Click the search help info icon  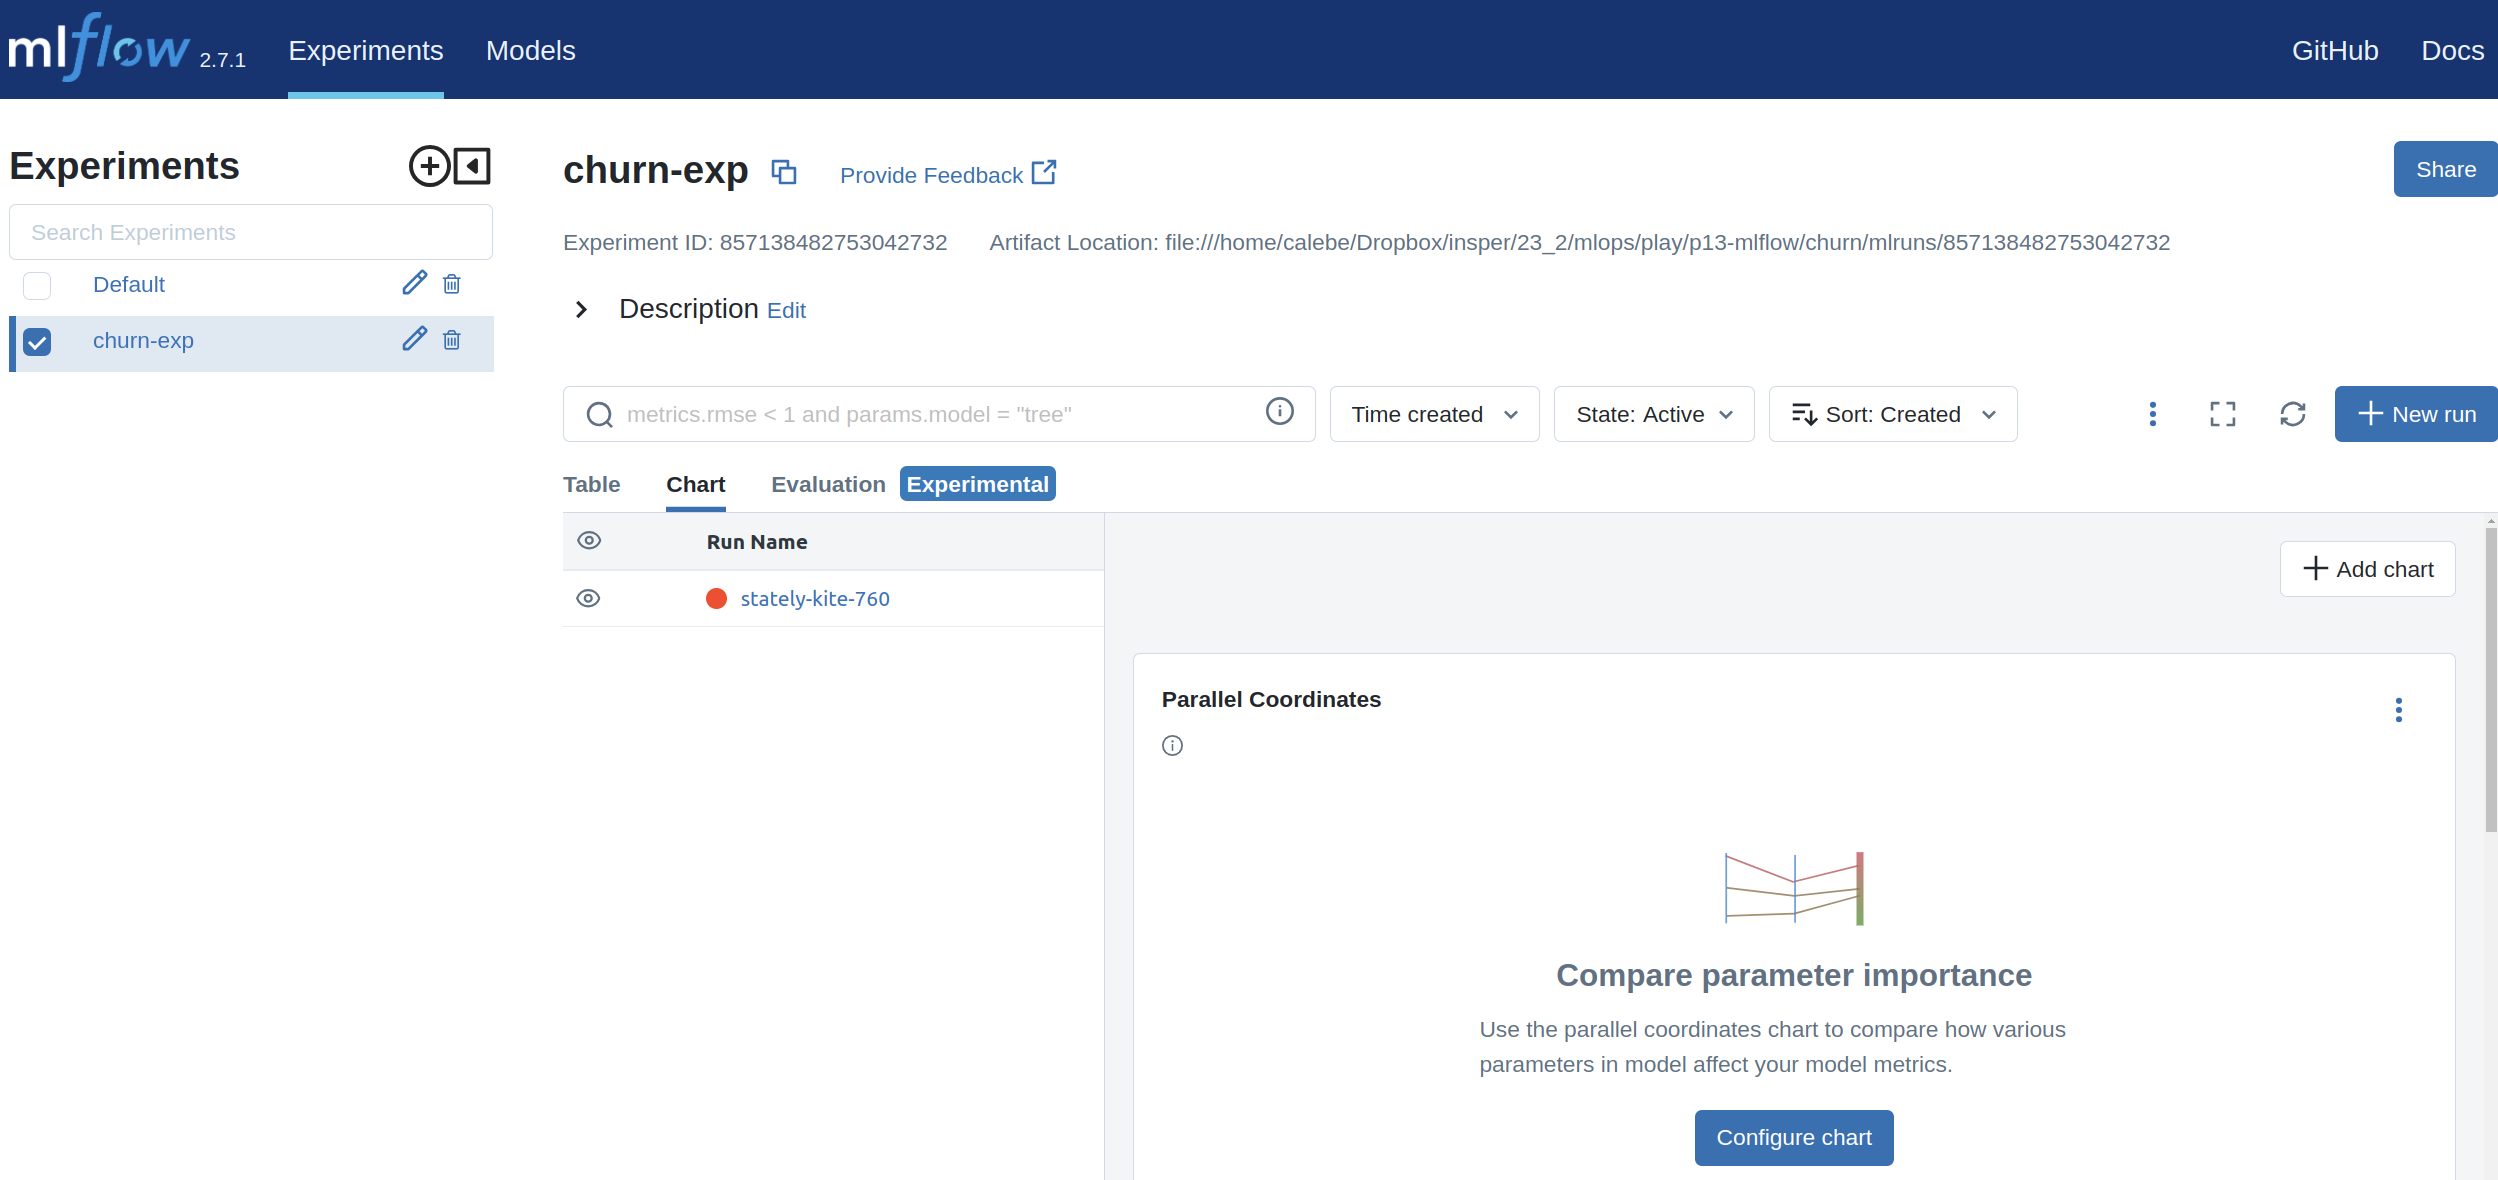[x=1279, y=412]
